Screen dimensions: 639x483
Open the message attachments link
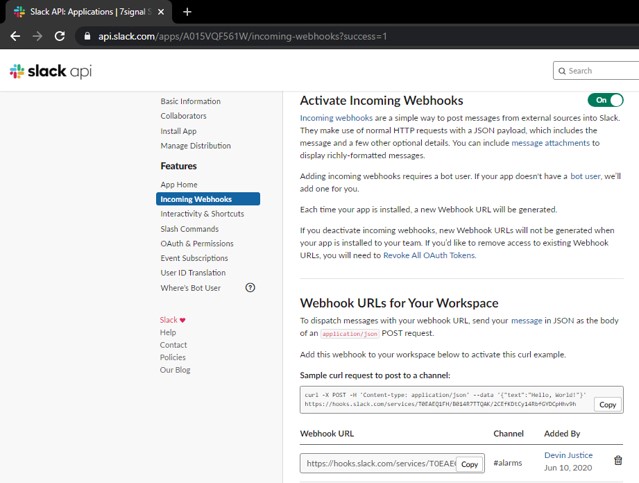[x=555, y=143]
